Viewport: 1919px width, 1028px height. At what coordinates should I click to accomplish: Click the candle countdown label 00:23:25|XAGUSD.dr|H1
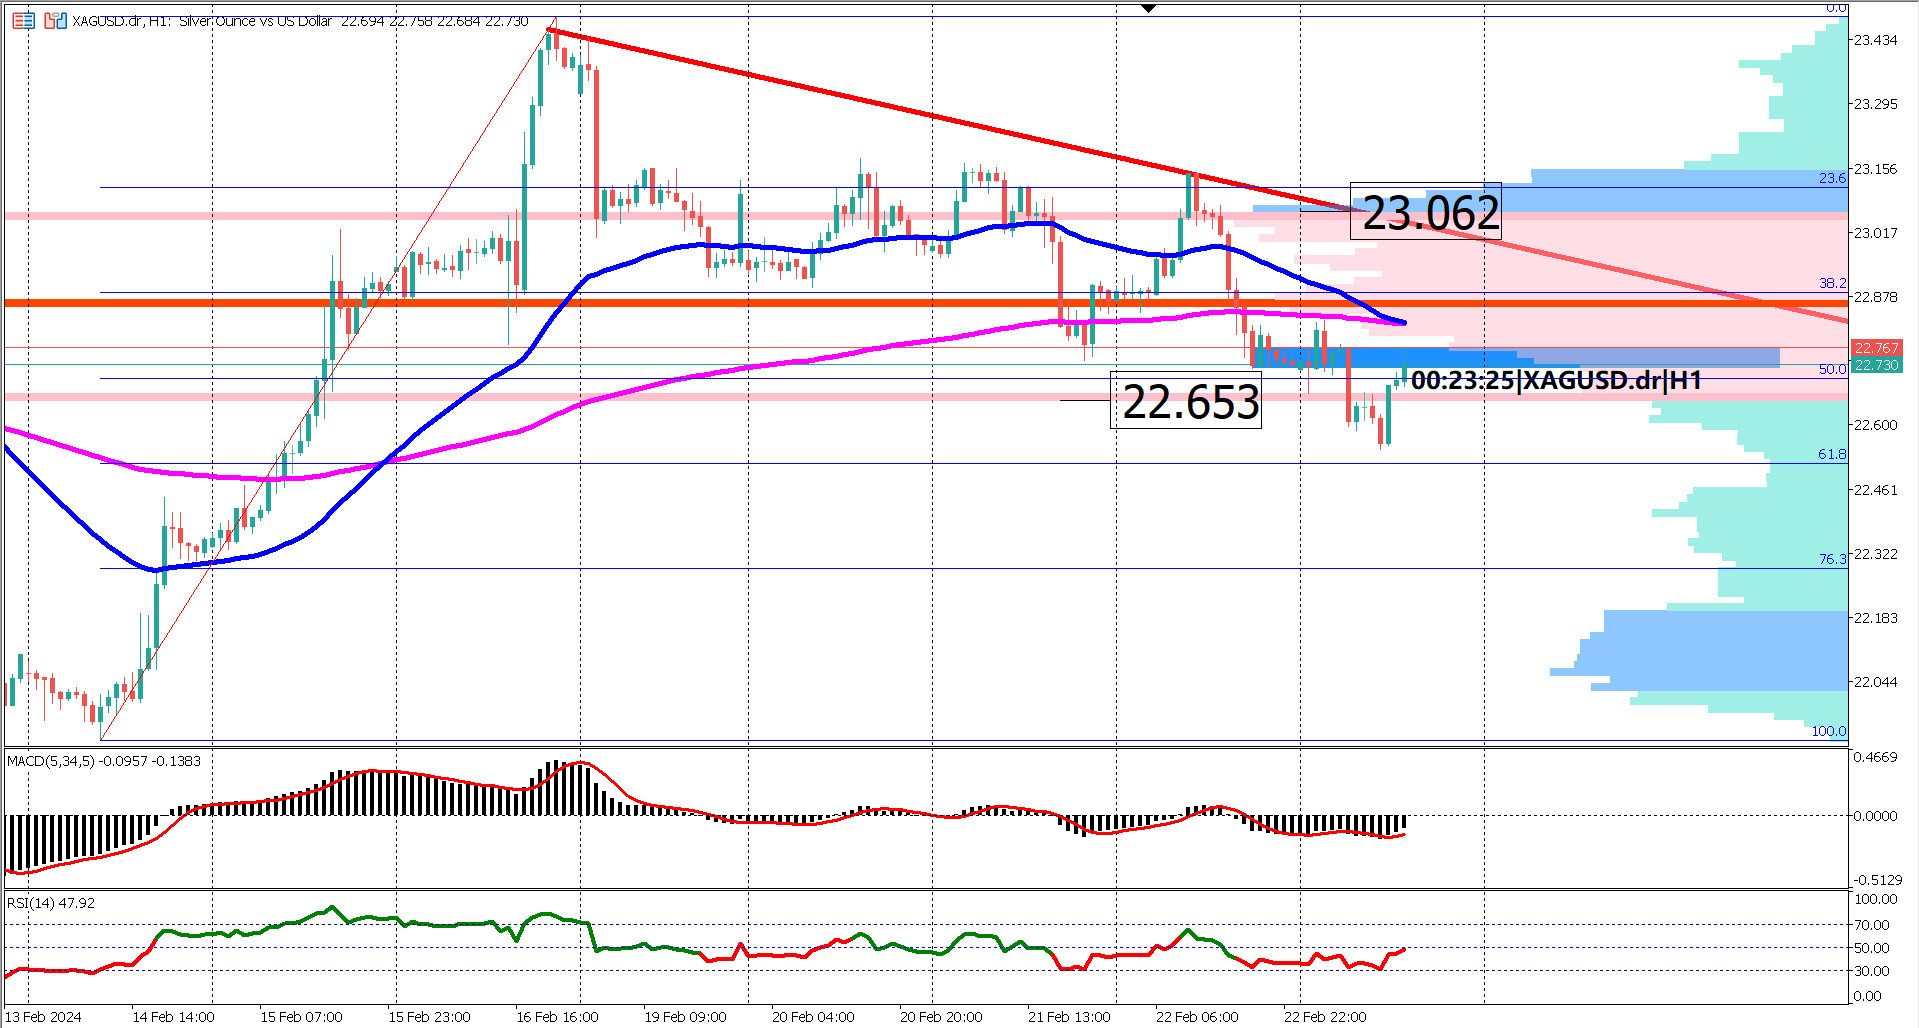click(x=1556, y=380)
